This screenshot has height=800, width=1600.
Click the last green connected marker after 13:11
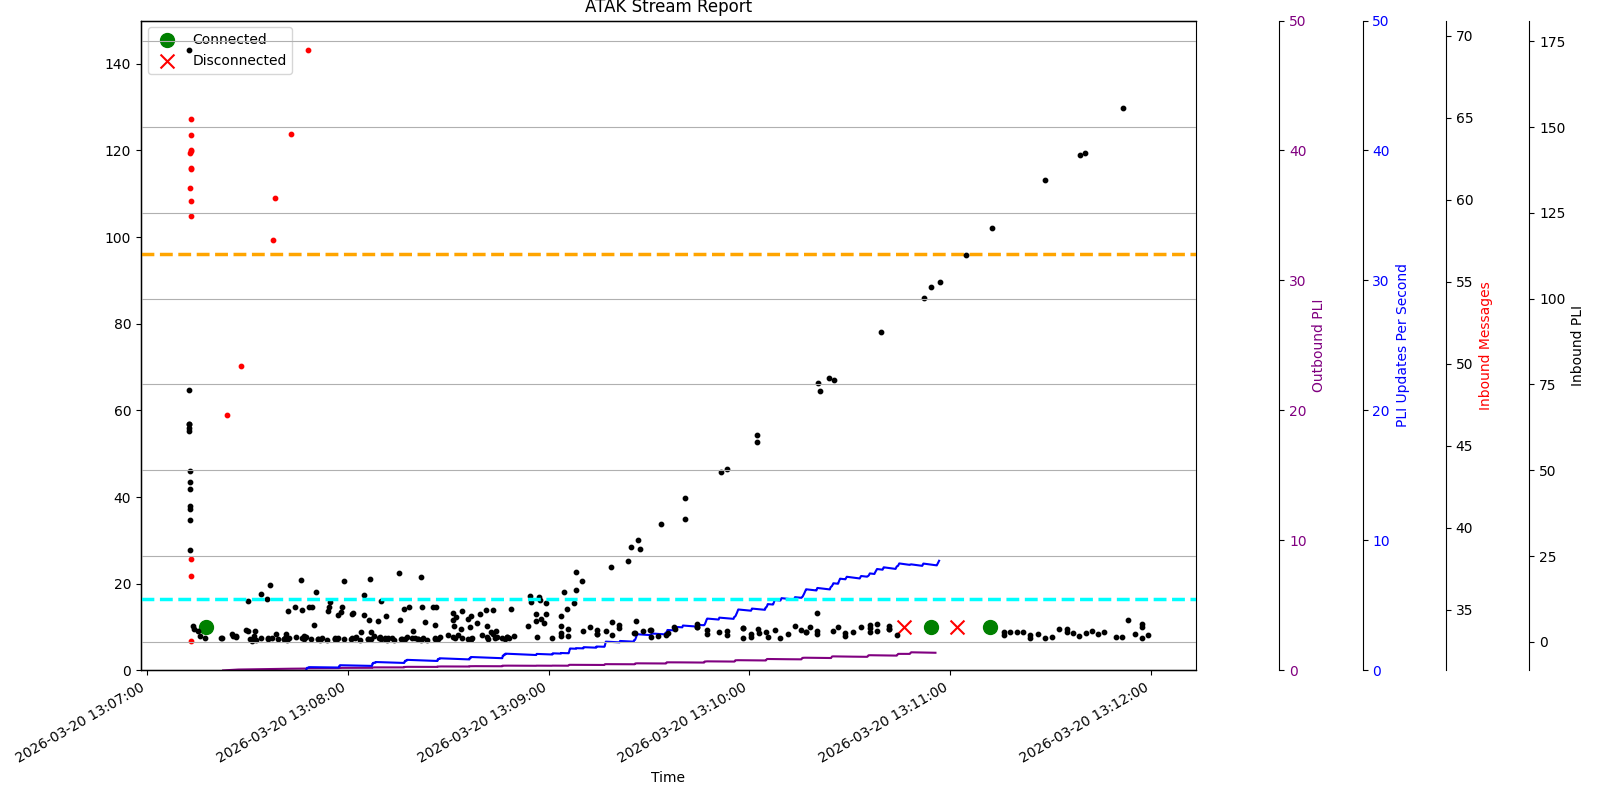(990, 627)
